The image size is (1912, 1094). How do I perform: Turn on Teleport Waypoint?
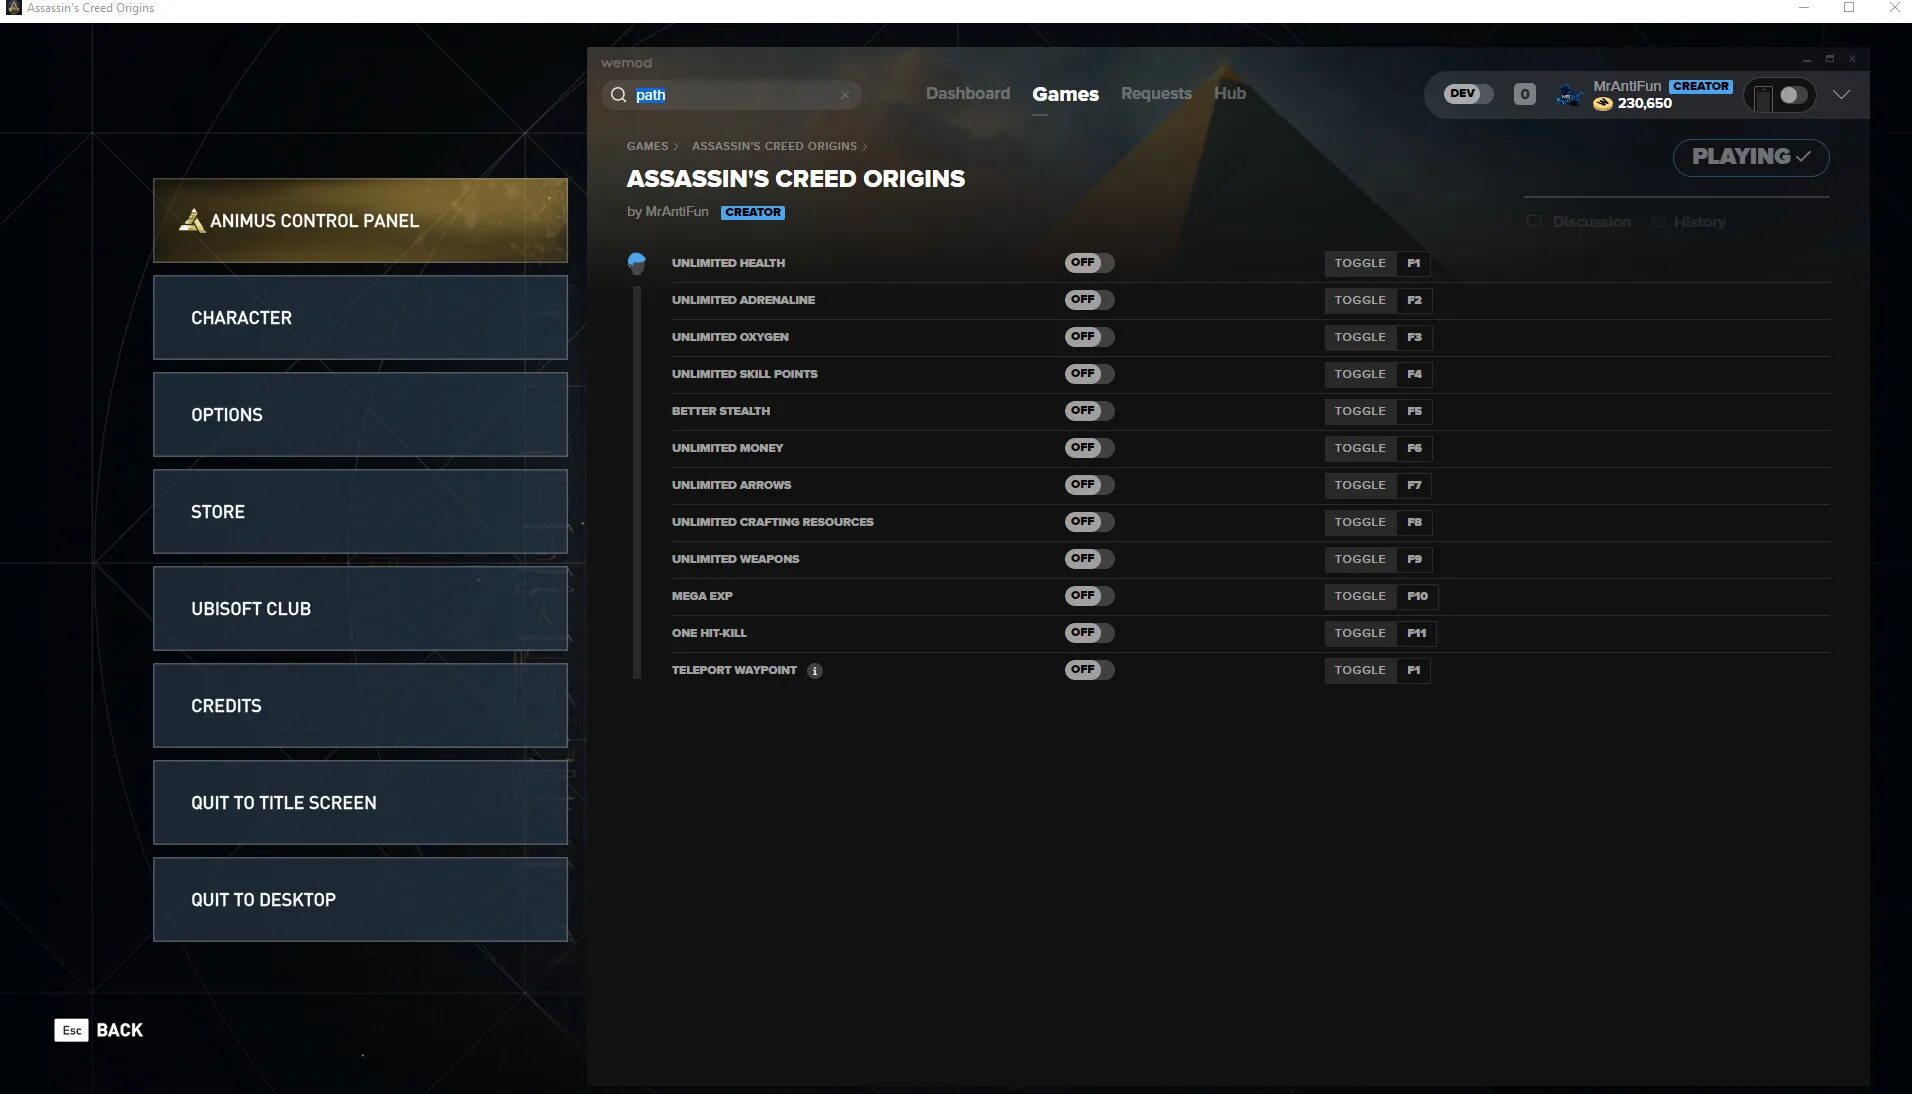[1089, 670]
